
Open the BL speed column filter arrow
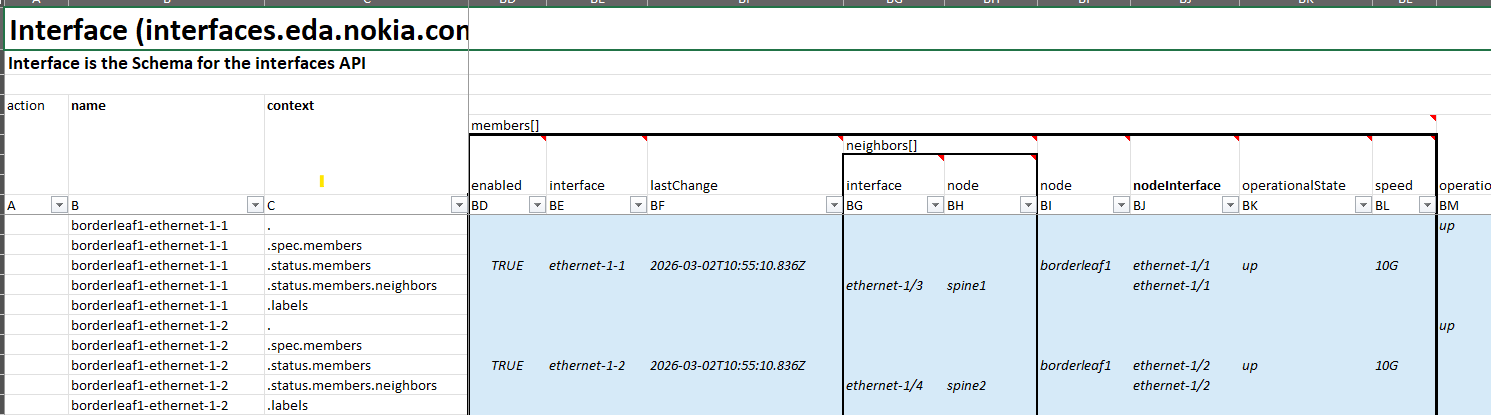pyautogui.click(x=1427, y=205)
